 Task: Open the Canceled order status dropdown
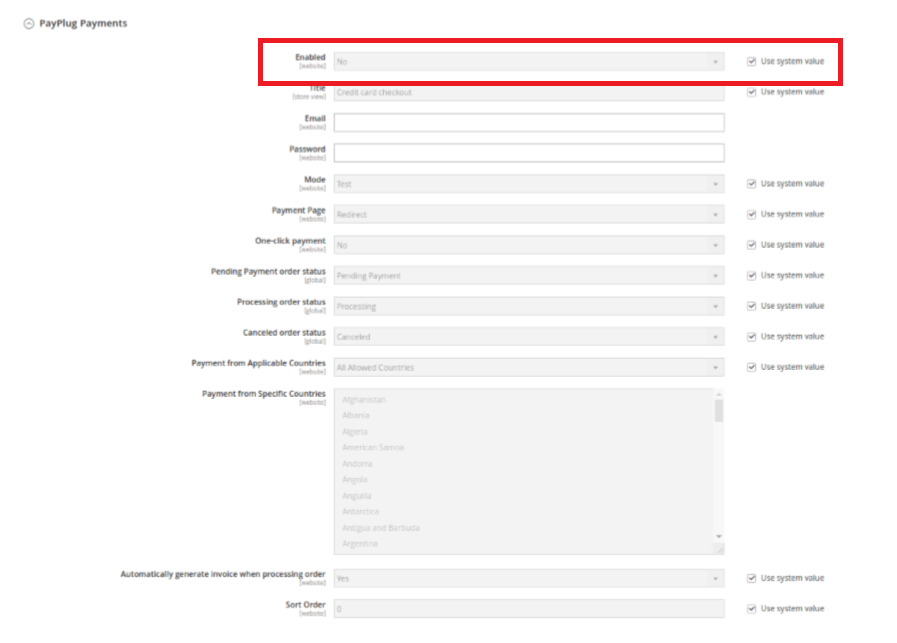click(x=529, y=336)
